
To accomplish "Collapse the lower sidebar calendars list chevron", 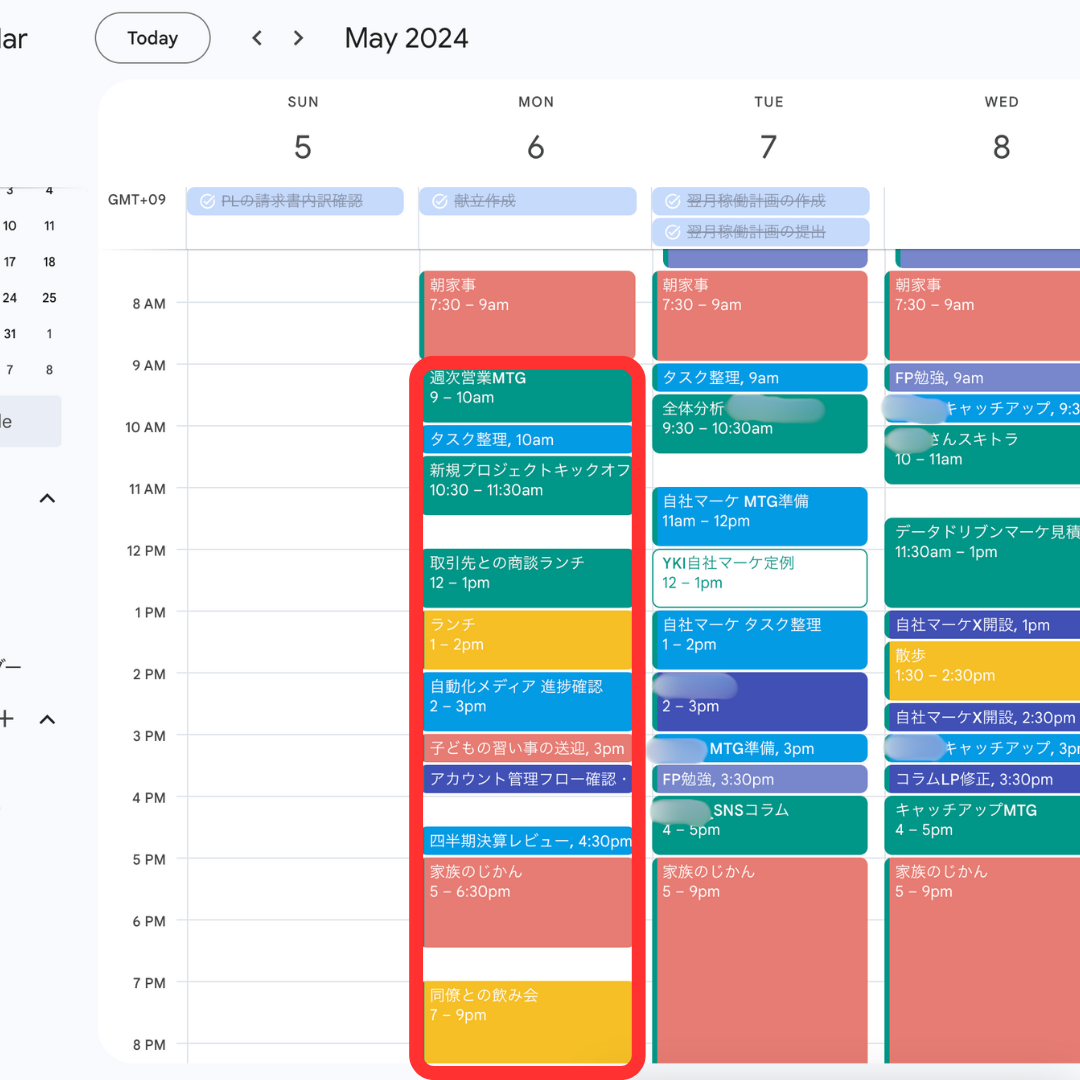I will point(47,720).
